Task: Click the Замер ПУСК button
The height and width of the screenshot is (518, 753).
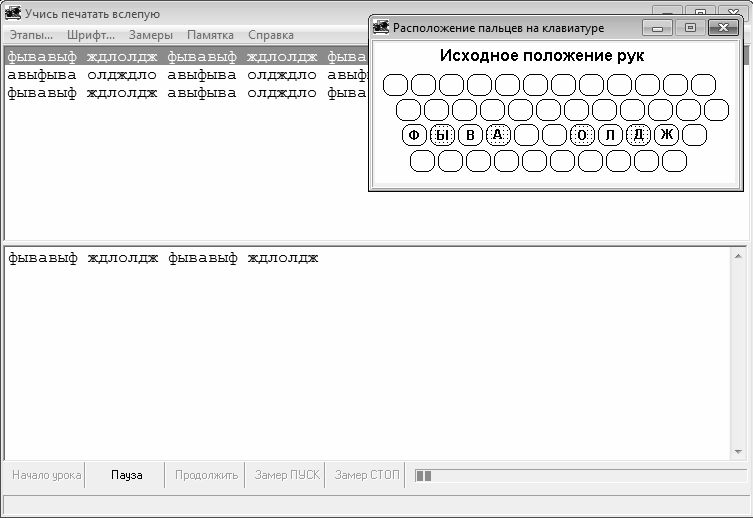Action: point(287,475)
